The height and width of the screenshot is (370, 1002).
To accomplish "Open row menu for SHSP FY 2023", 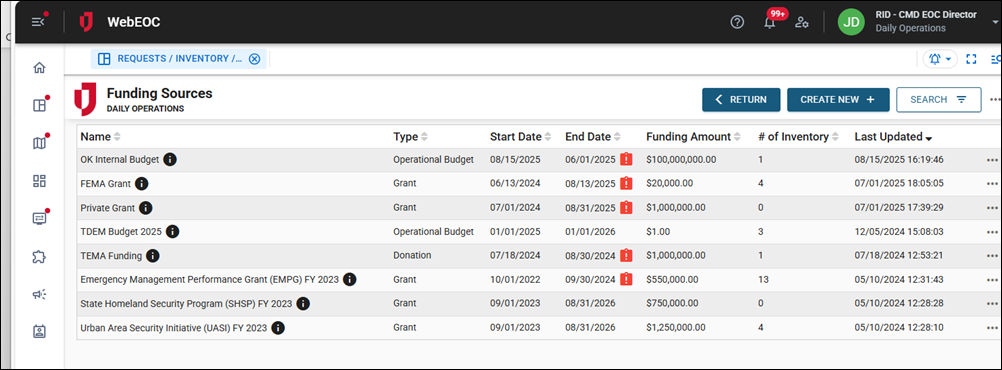I will tap(992, 304).
